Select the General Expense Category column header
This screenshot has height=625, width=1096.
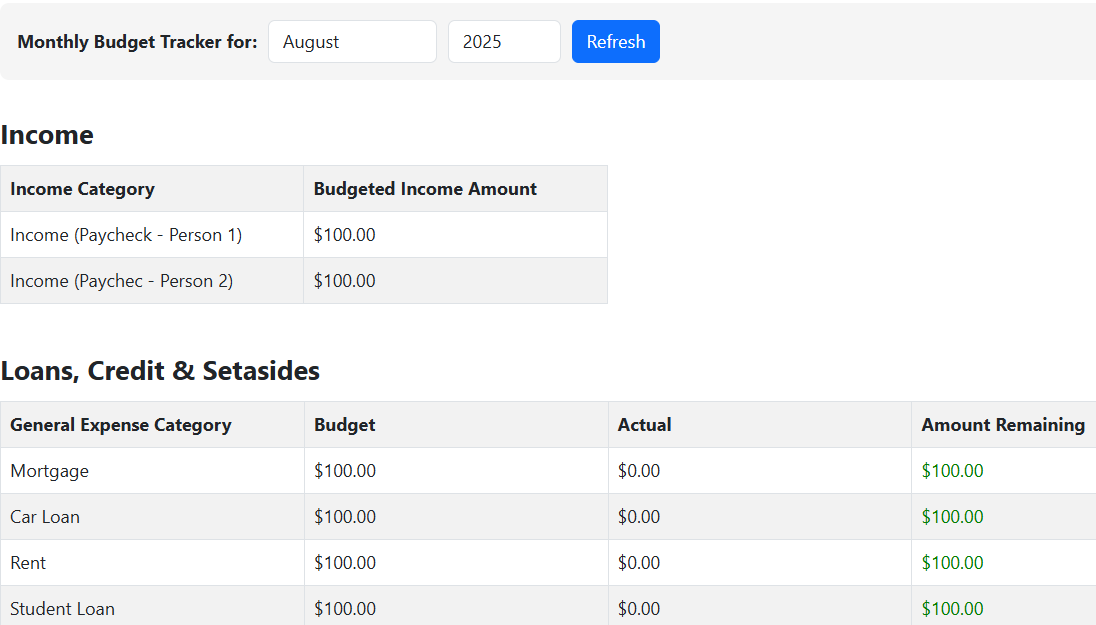(121, 425)
